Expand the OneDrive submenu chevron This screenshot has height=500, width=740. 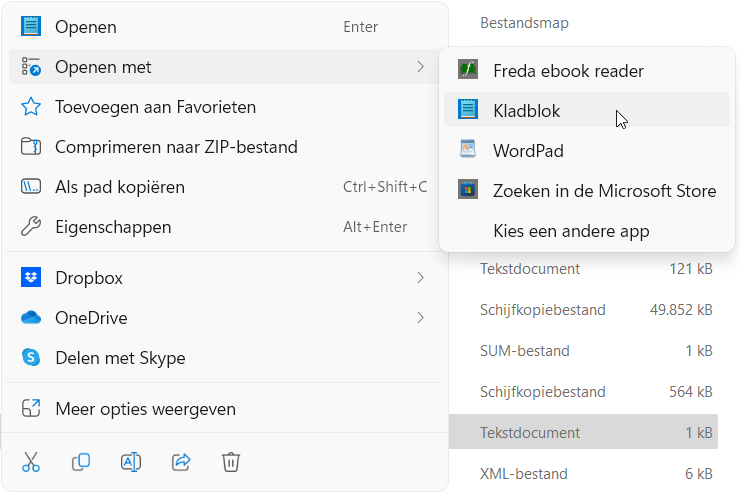[x=420, y=318]
